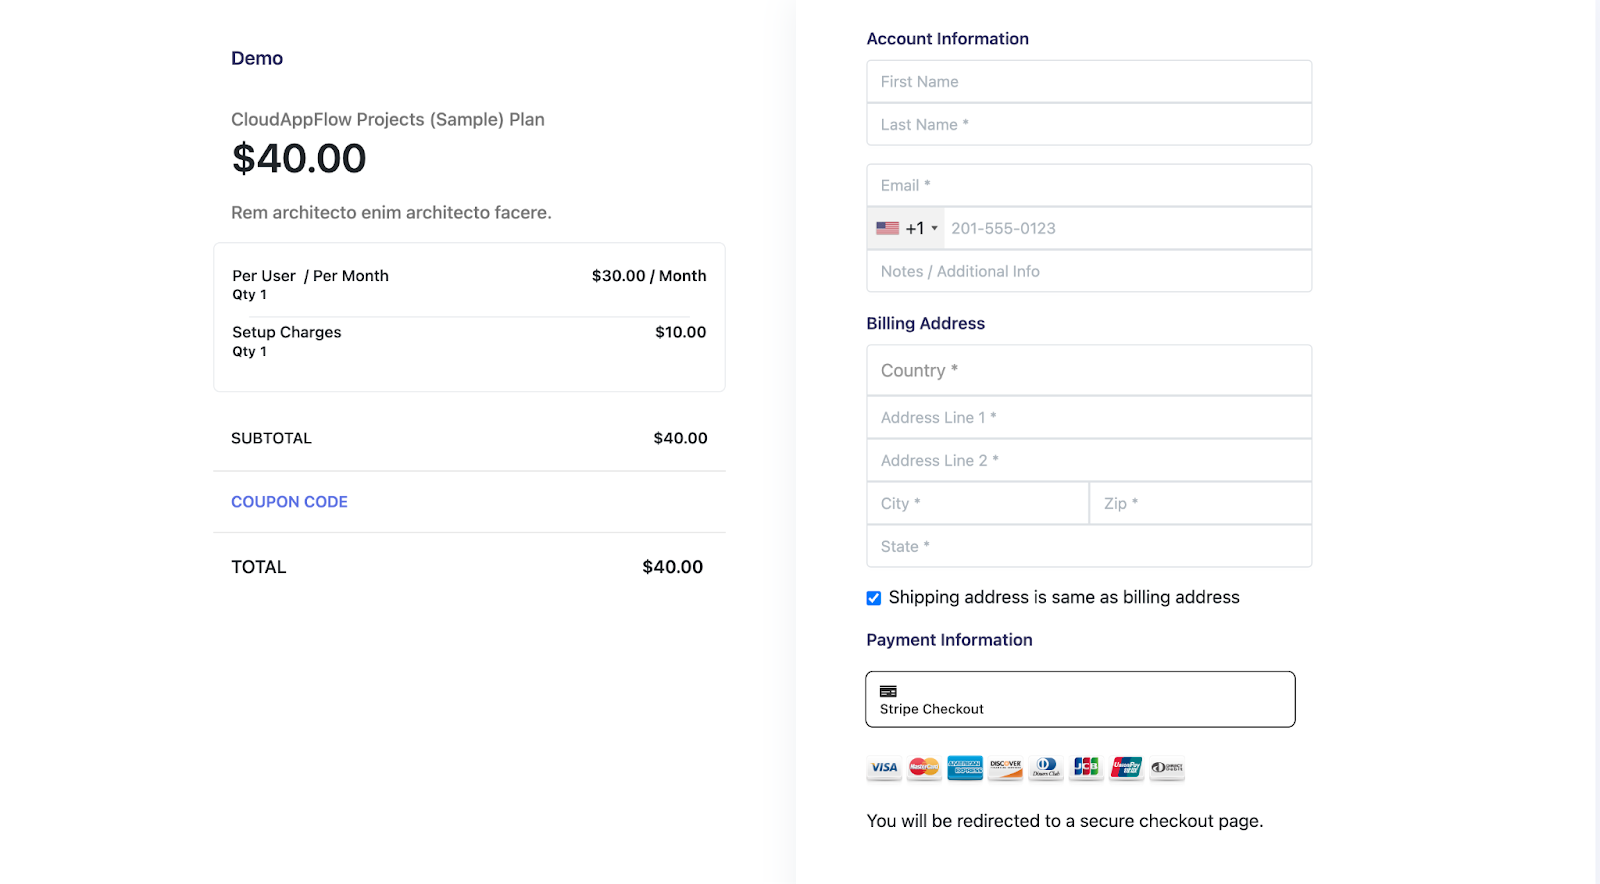The width and height of the screenshot is (1600, 884).
Task: Uncheck shipping address same as billing
Action: (x=874, y=598)
